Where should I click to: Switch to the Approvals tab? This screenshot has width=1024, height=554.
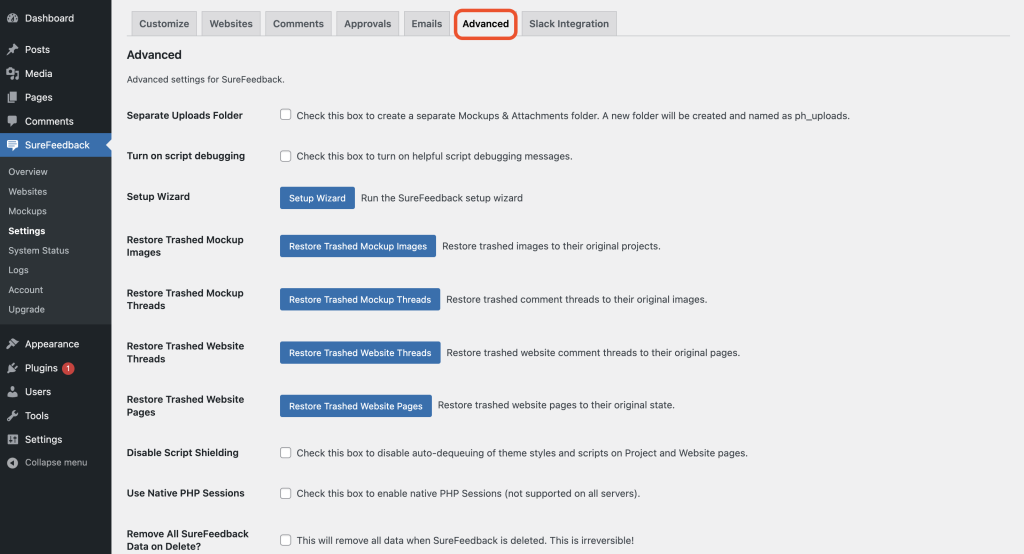pos(368,24)
